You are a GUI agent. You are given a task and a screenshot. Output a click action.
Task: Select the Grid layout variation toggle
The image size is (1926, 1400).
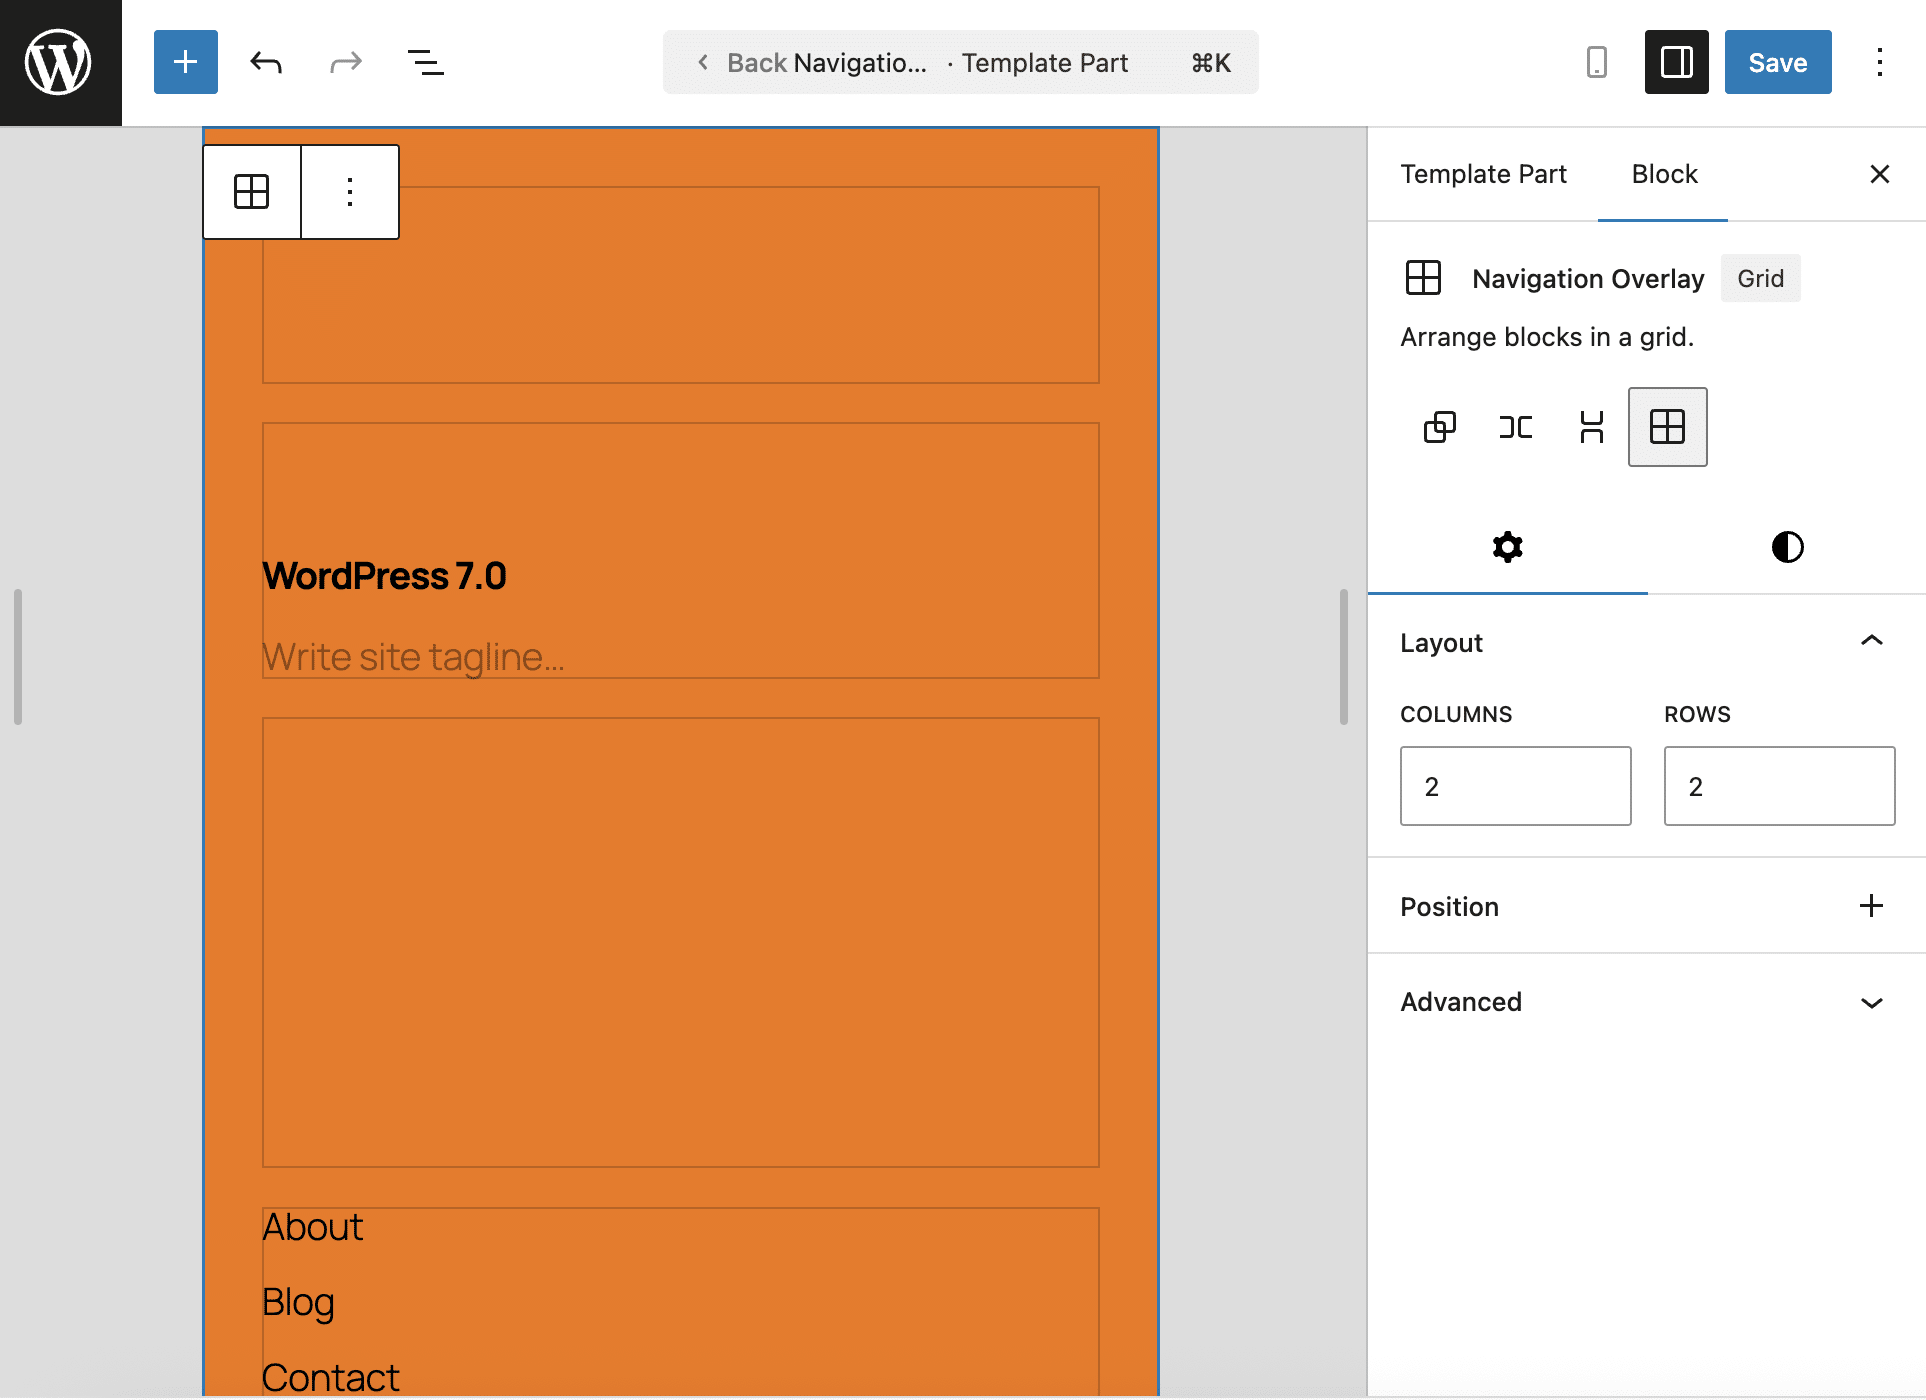click(1667, 427)
